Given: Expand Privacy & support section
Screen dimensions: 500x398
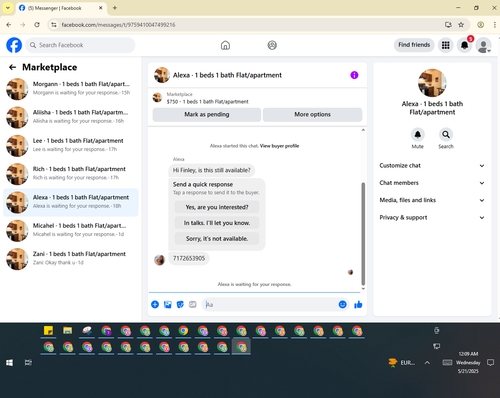Looking at the screenshot, I should [x=432, y=218].
